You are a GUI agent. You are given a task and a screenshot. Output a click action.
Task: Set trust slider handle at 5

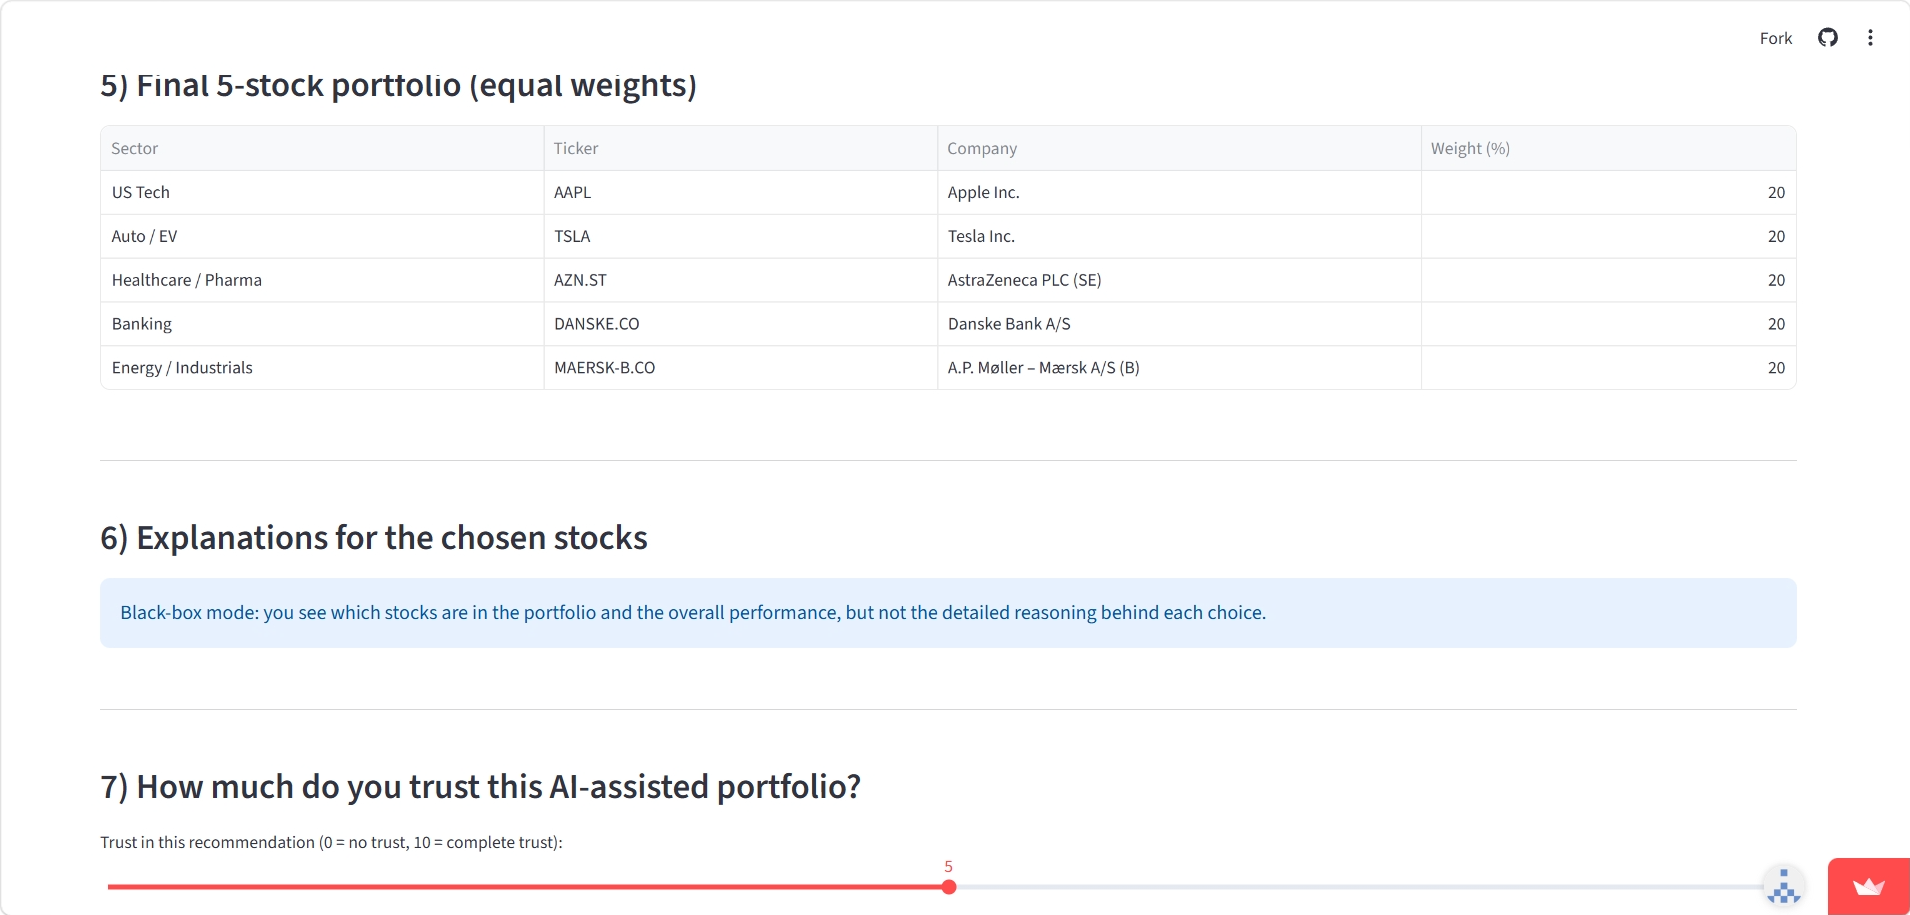coord(949,887)
